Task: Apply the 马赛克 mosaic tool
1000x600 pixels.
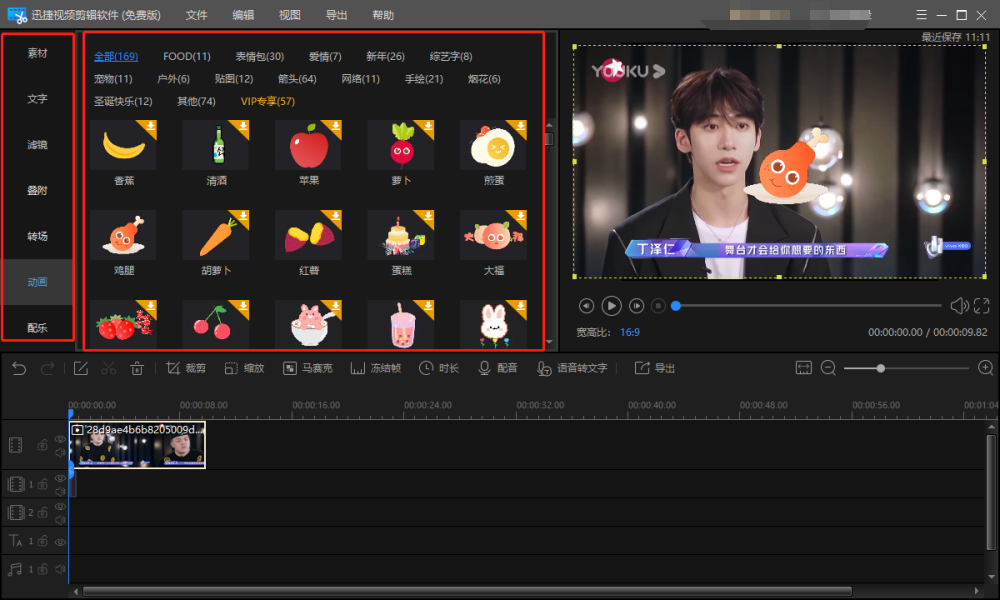Action: tap(308, 368)
